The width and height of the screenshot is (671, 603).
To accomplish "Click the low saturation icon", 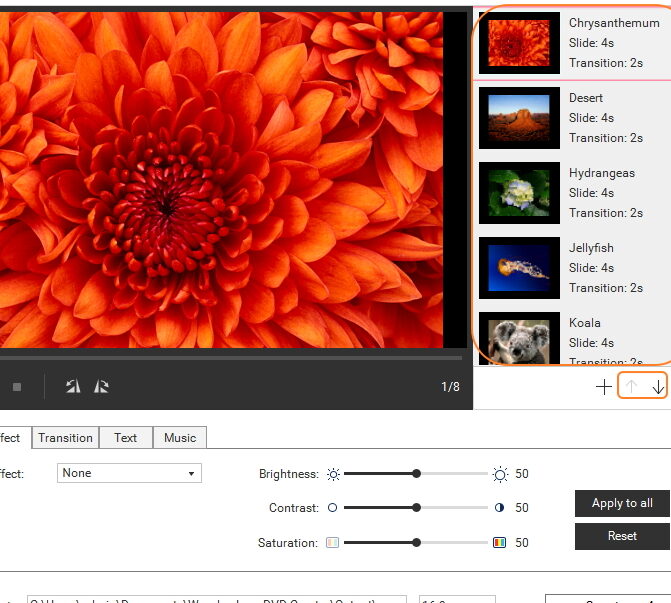I will coord(333,543).
